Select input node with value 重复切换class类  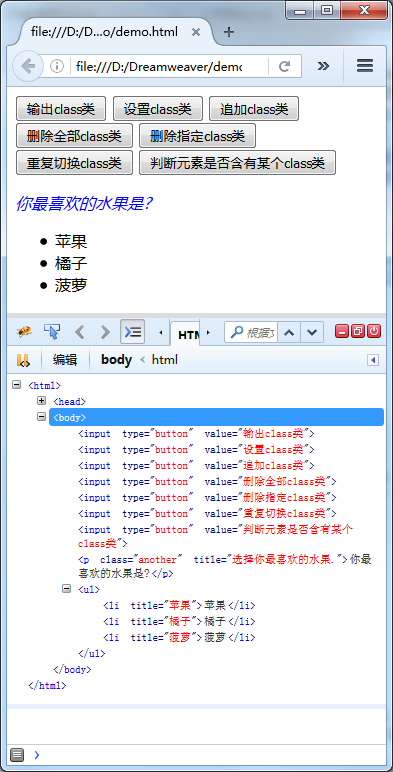point(207,514)
